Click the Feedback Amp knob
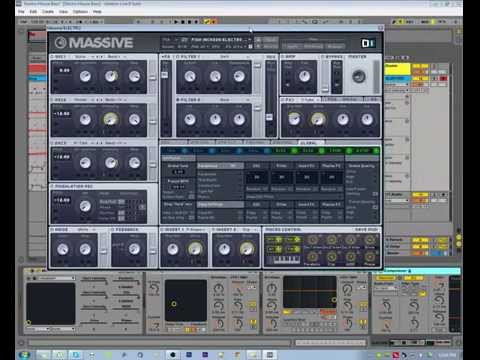 [x=134, y=249]
